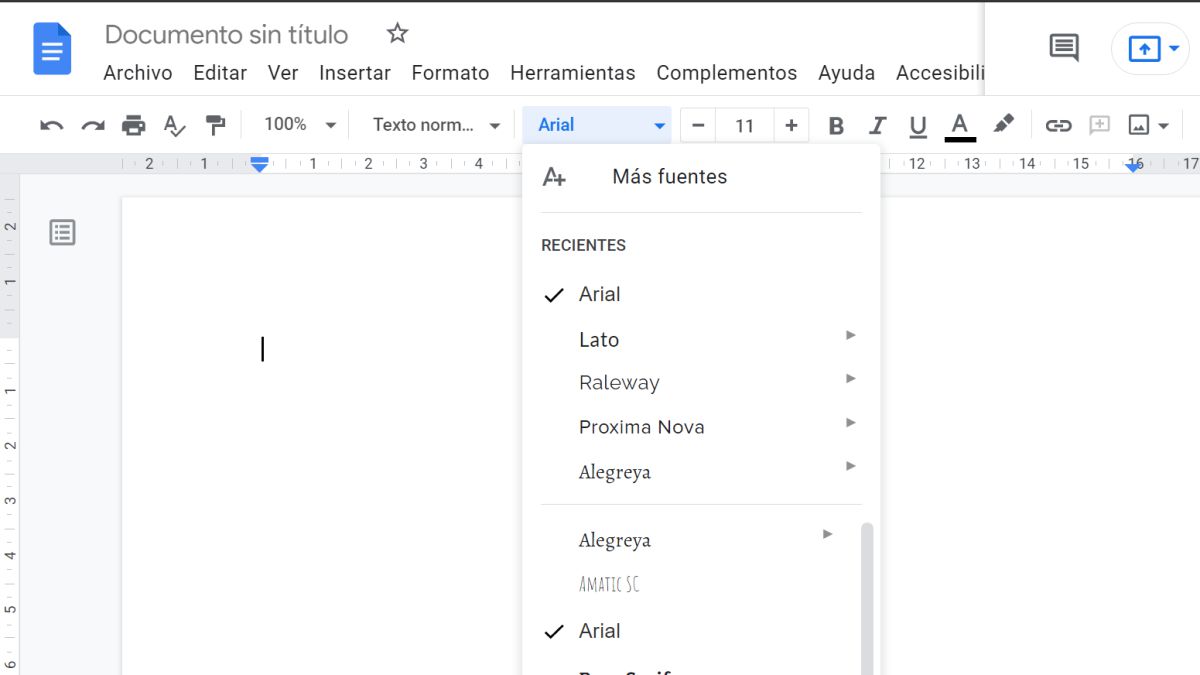Click the insert image icon
This screenshot has width=1200, height=675.
[1140, 124]
